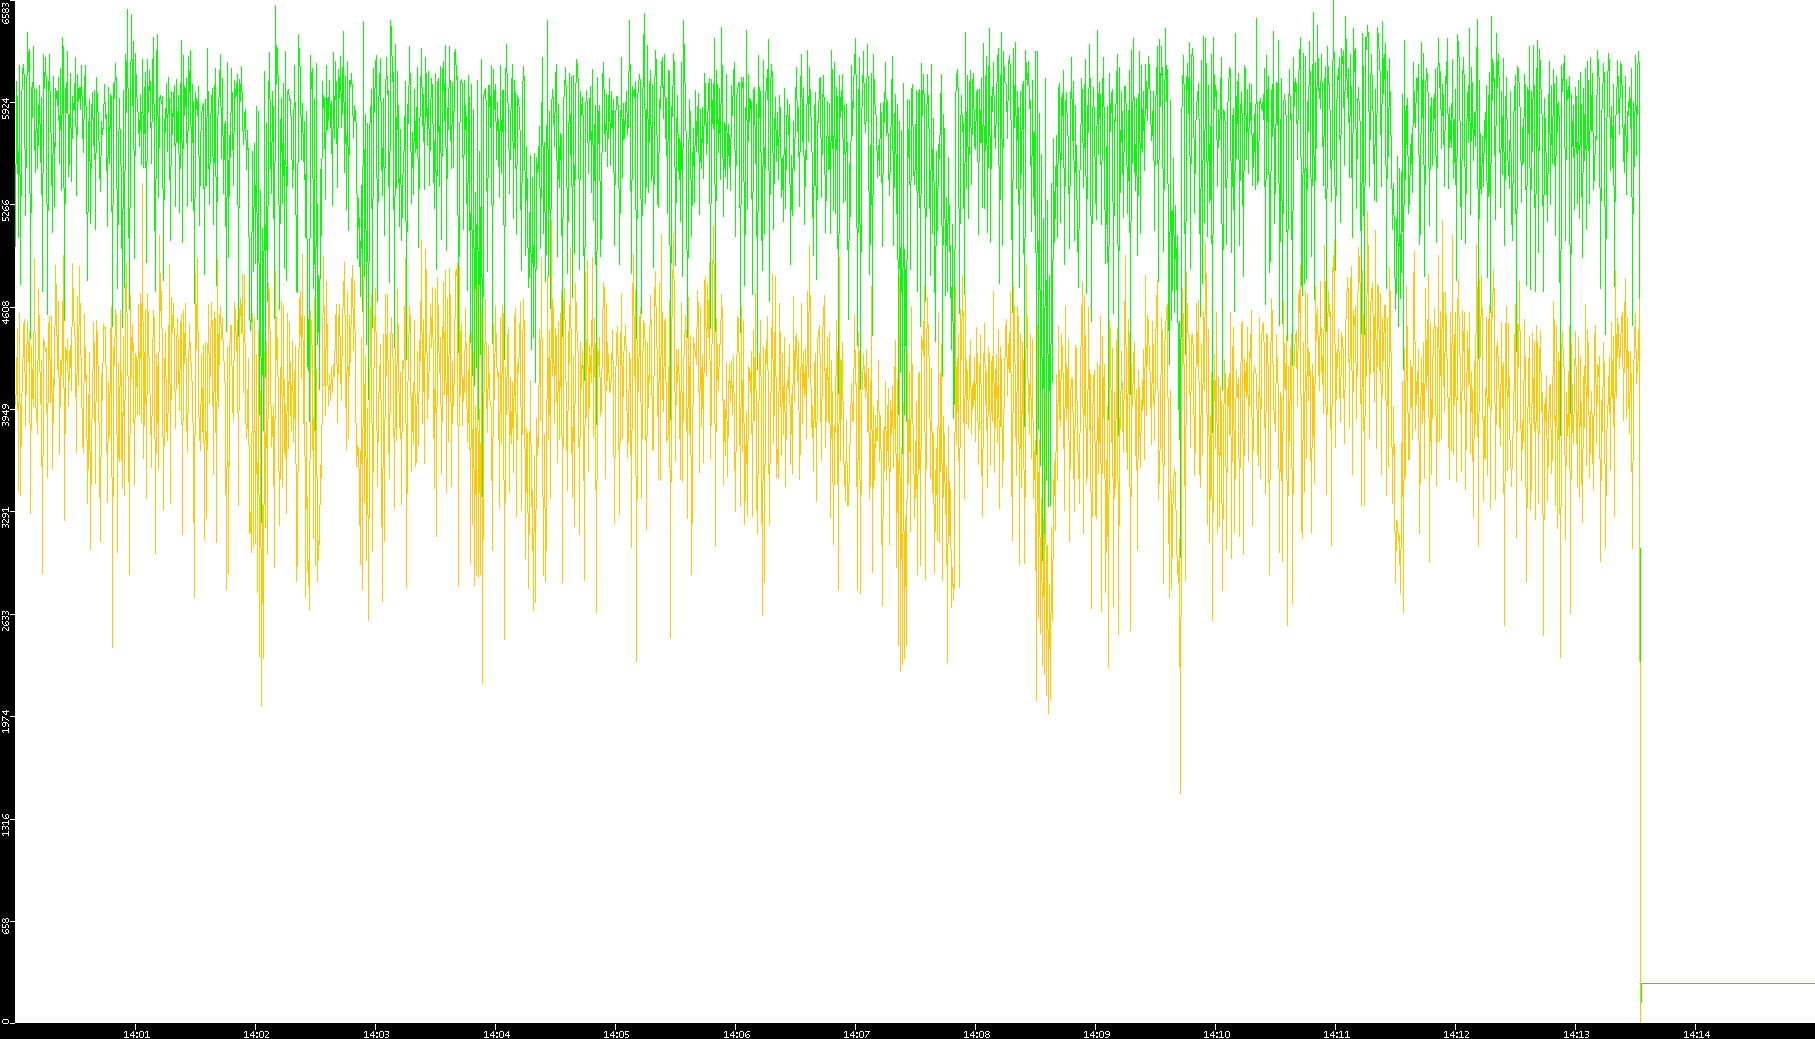Select the 1316 y-axis value label

6,824
